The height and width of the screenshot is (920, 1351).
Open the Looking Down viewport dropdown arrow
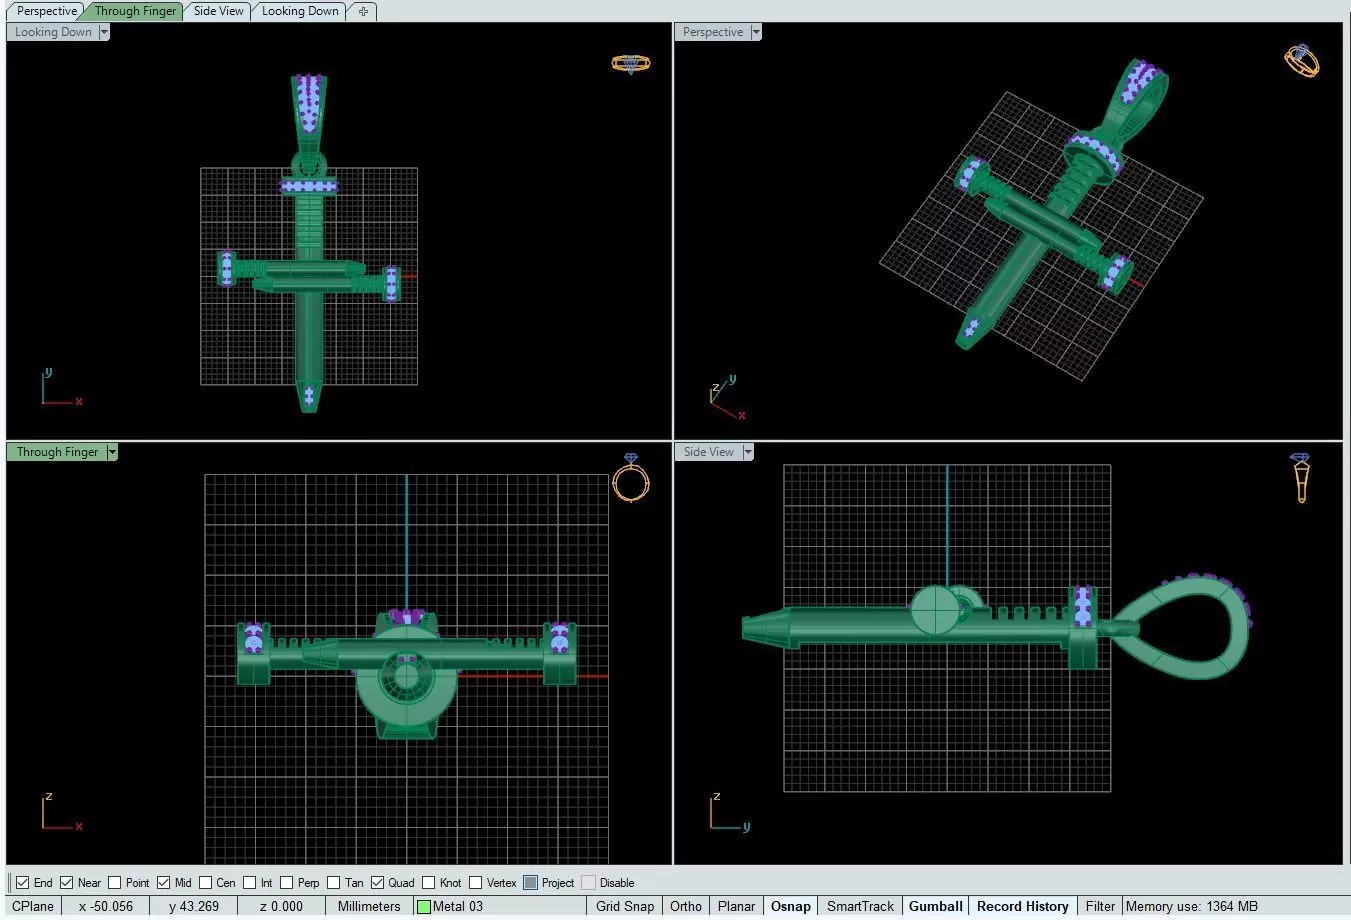(x=104, y=32)
